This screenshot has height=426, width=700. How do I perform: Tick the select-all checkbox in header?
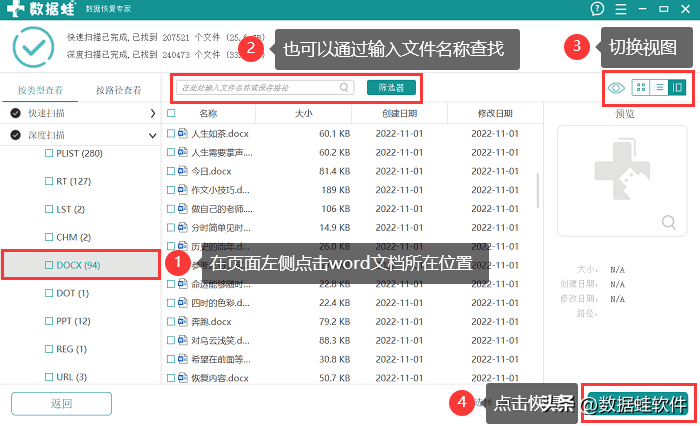[171, 113]
